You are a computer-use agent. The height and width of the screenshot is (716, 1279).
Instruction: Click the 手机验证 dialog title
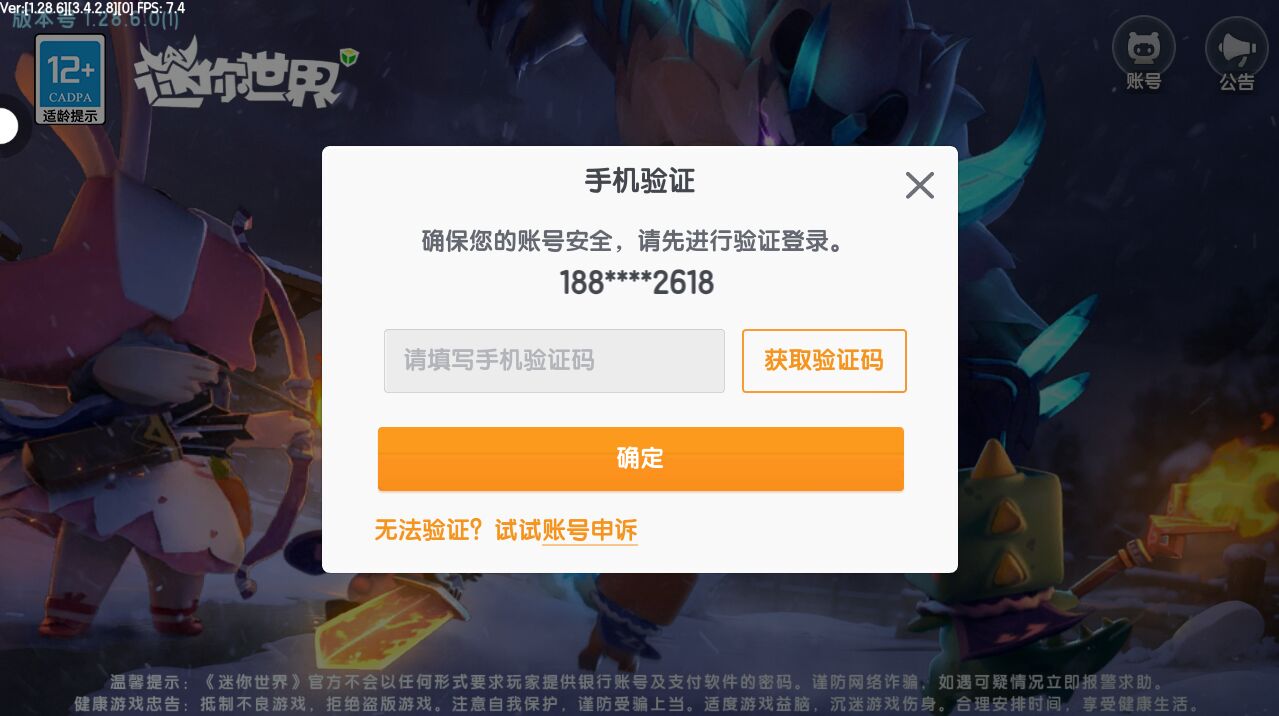[640, 181]
